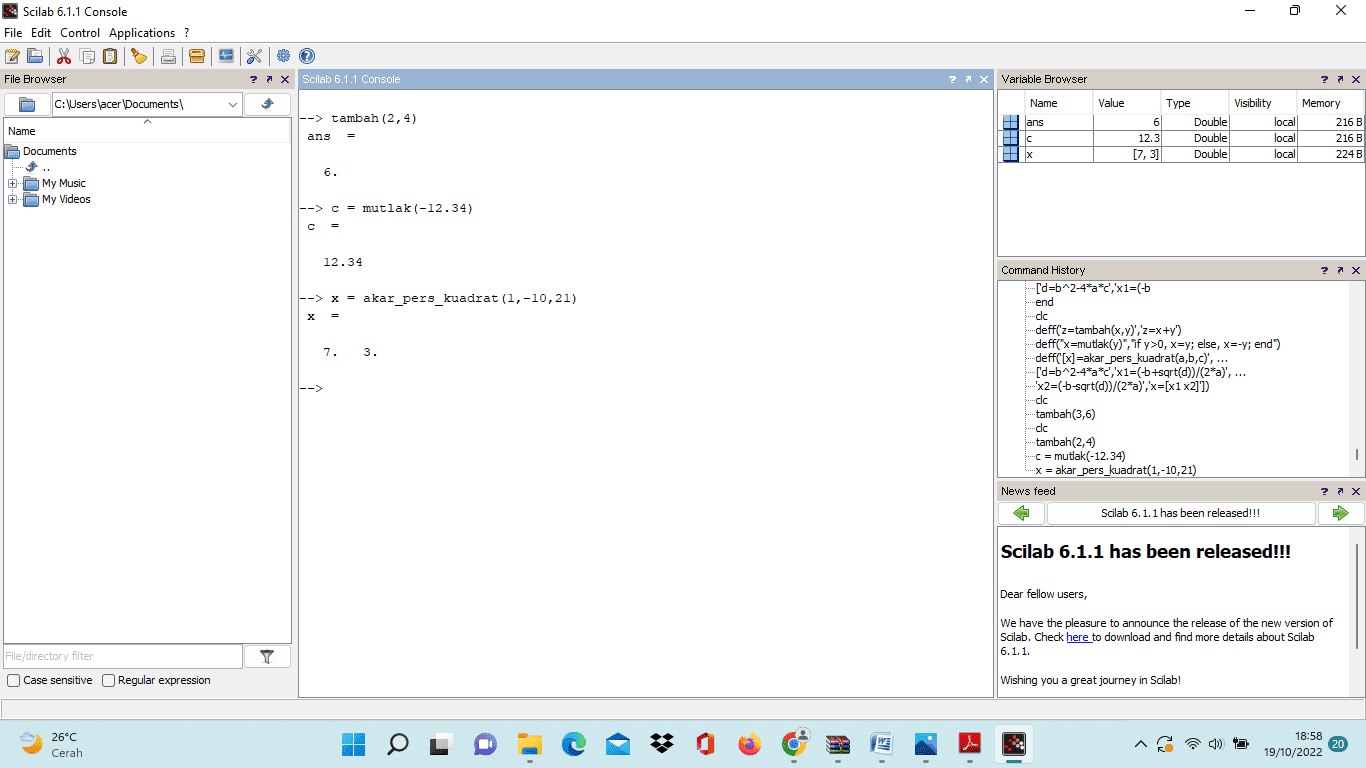
Task: Select history entry c = mutlak(-12.34)
Action: (x=1080, y=456)
